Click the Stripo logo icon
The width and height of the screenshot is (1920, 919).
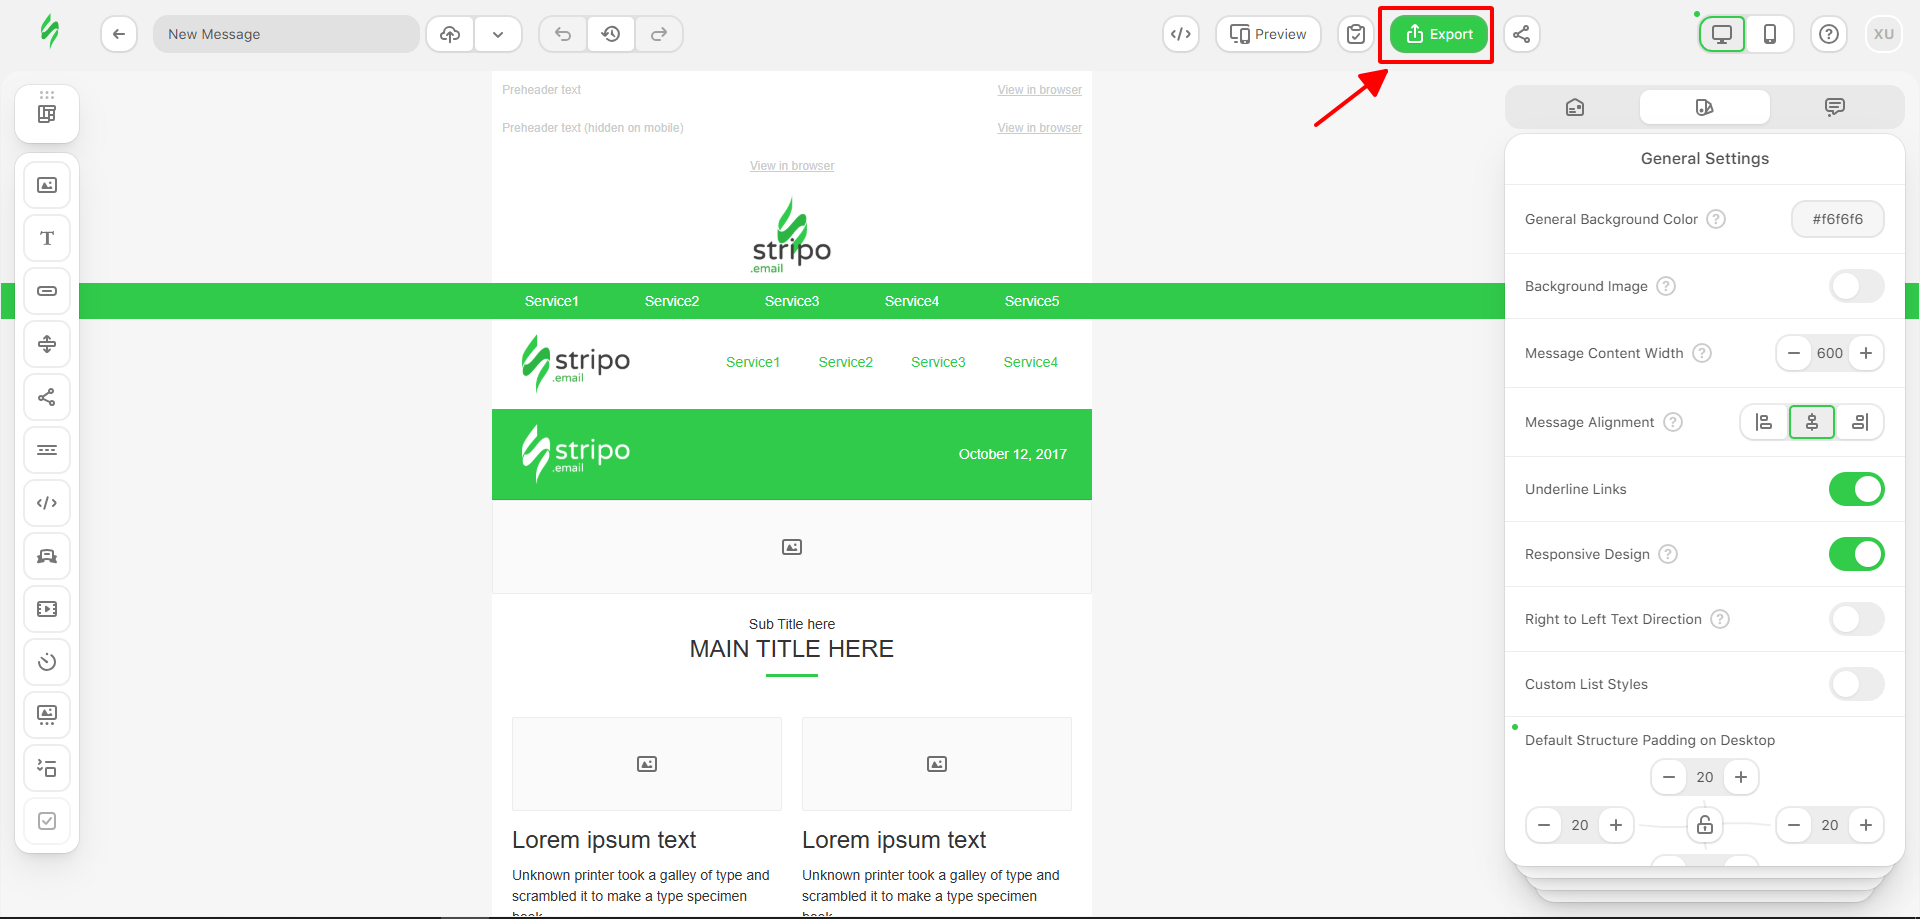pyautogui.click(x=49, y=32)
